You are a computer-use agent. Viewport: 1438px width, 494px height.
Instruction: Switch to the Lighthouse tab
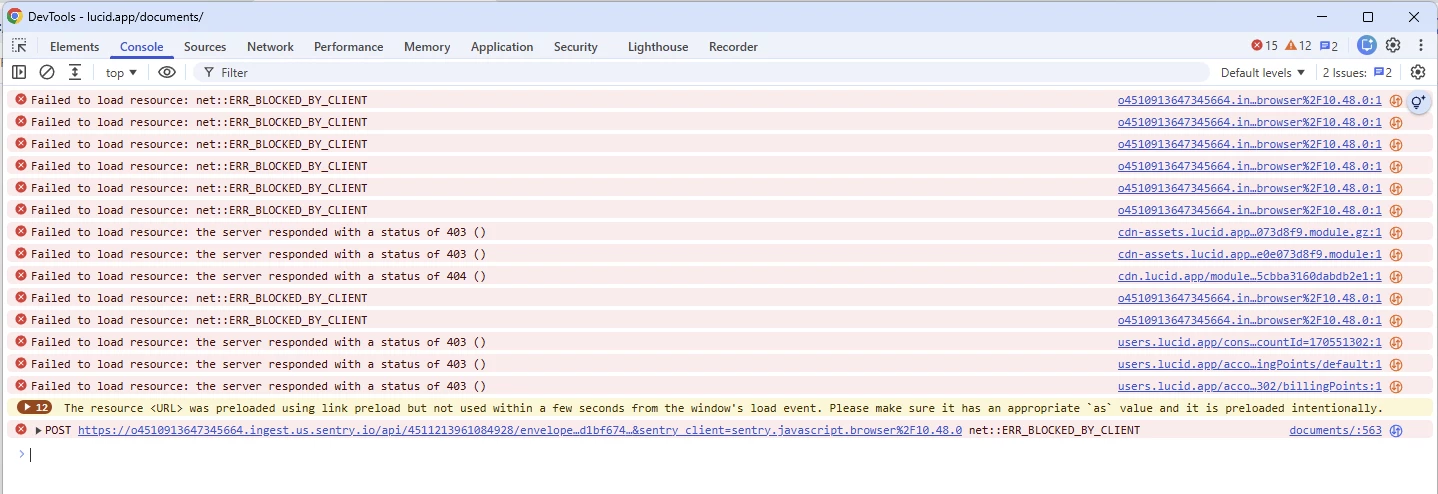[x=658, y=46]
